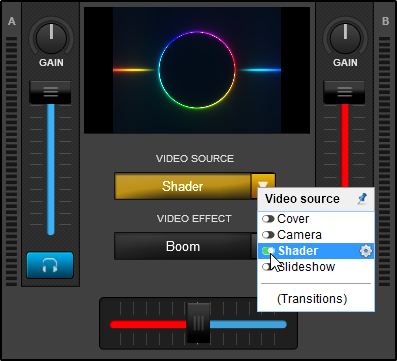Open the video source dropdown arrow
This screenshot has height=361, width=397.
263,186
